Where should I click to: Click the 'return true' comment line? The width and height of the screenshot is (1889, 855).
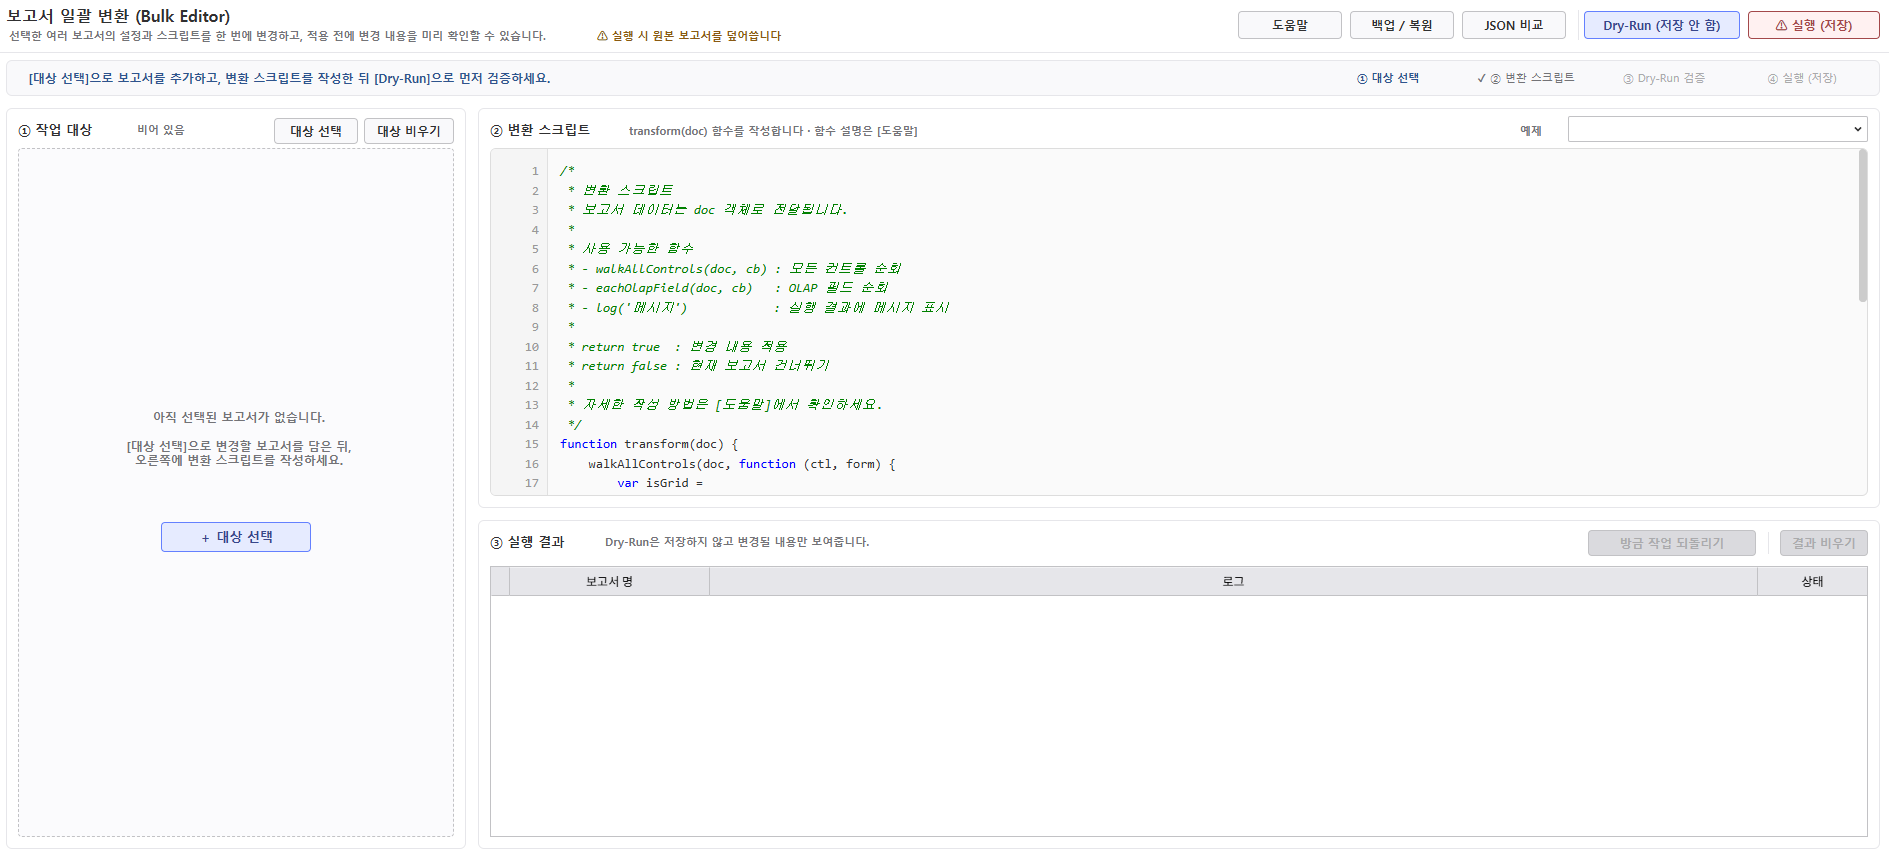(x=677, y=347)
